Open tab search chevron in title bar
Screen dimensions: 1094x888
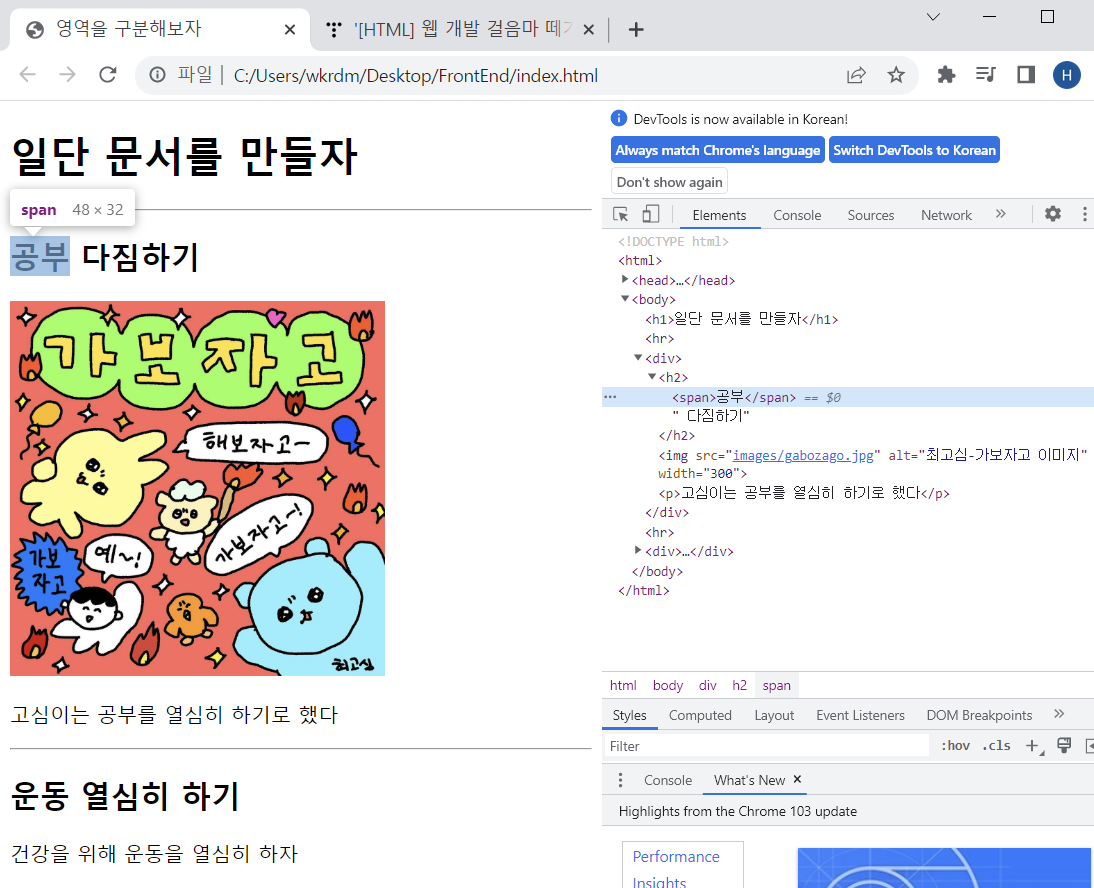(x=933, y=17)
